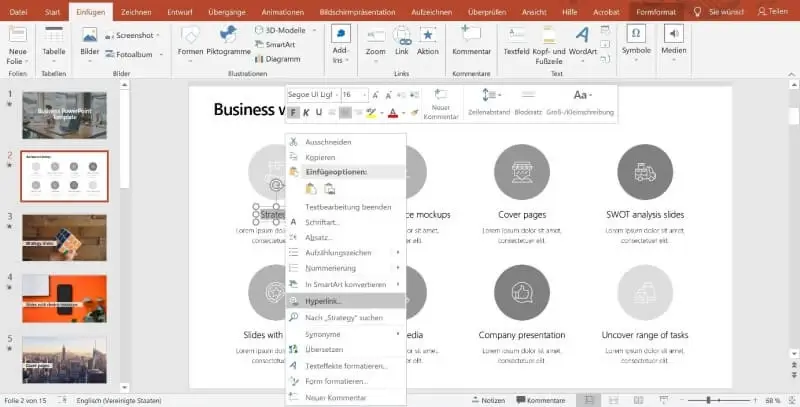Switch to the Animationen tab
The height and width of the screenshot is (407, 800).
[282, 12]
